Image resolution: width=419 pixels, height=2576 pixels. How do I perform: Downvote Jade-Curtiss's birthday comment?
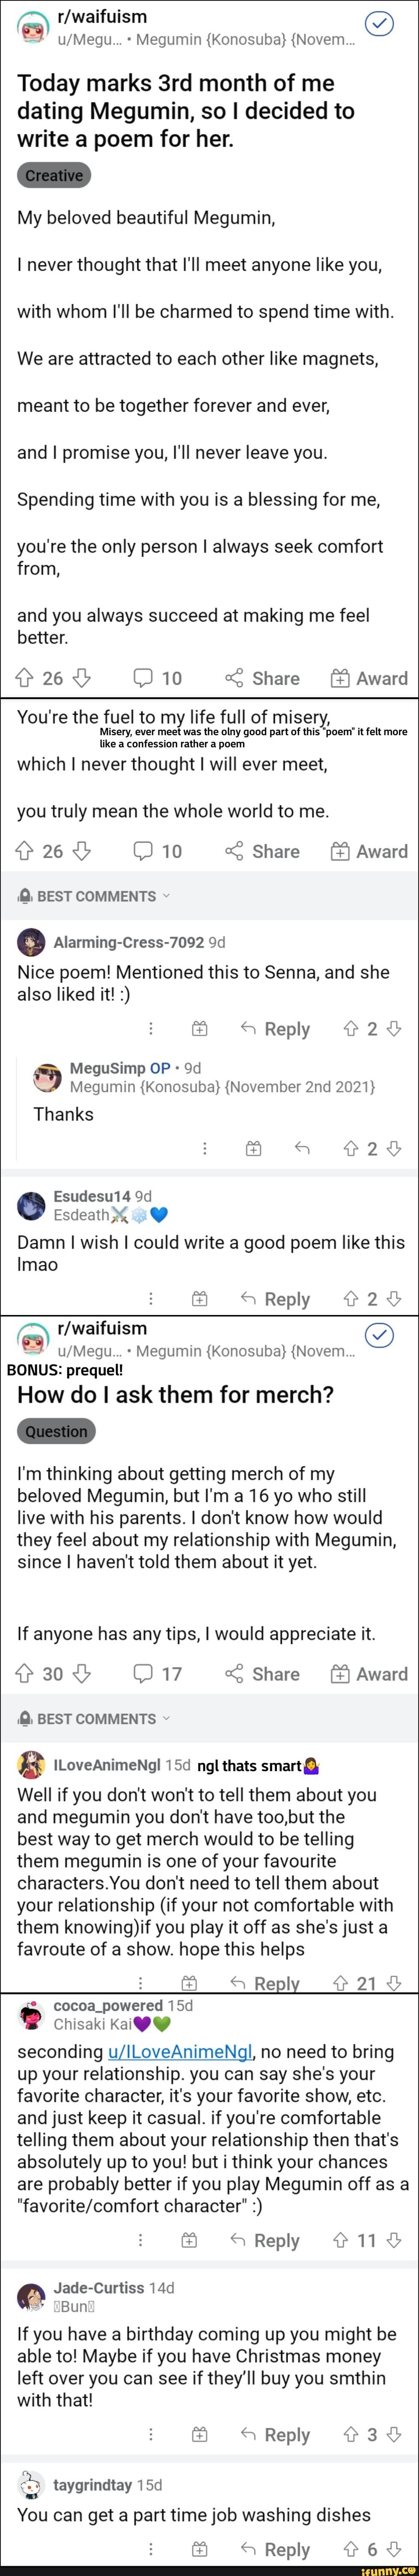[394, 2434]
